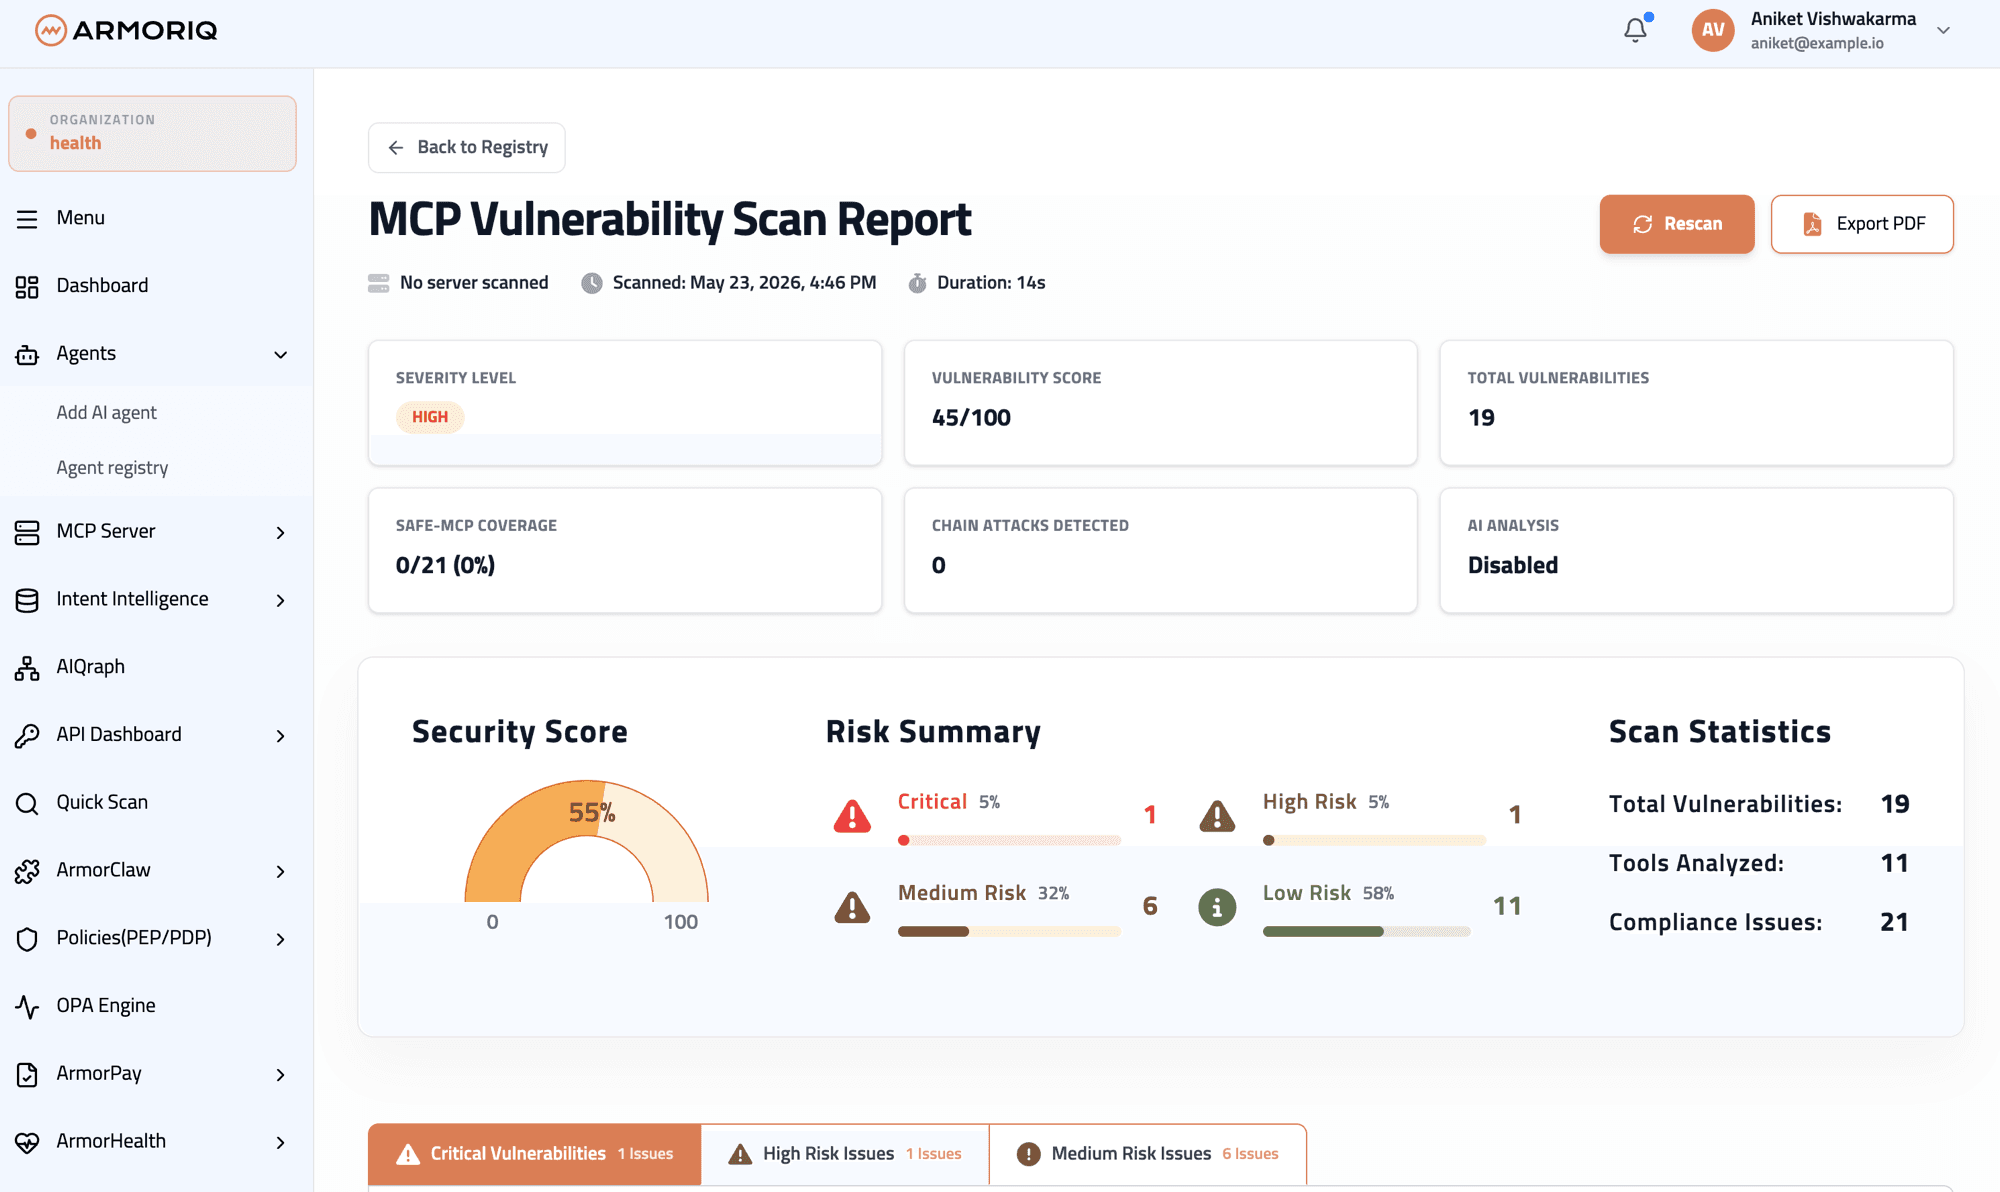
Task: Click the Security Score gauge chart
Action: click(x=587, y=842)
